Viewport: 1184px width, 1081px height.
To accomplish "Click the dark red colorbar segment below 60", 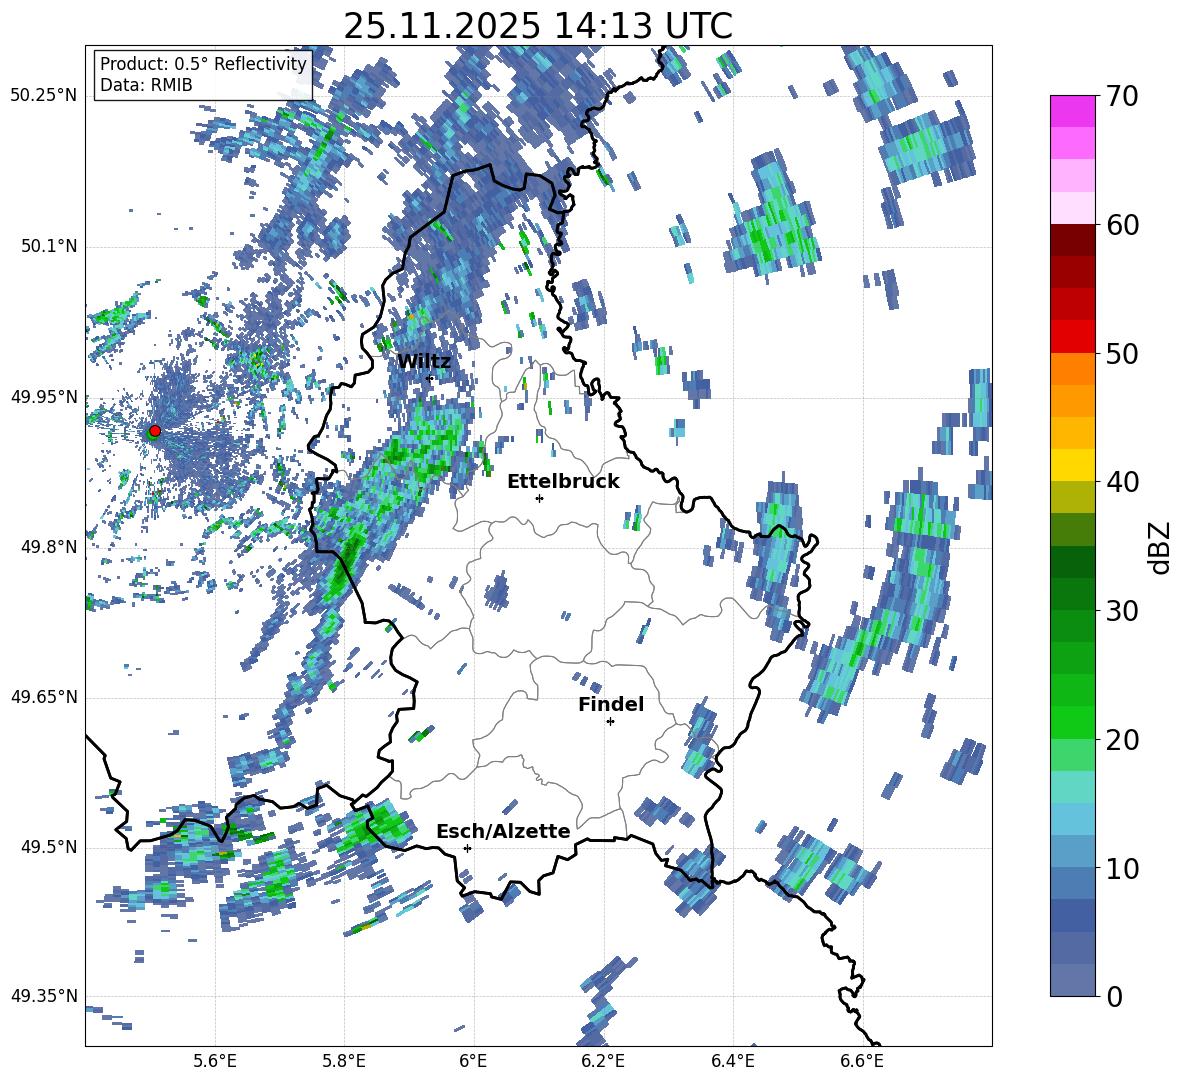I will [x=1072, y=241].
